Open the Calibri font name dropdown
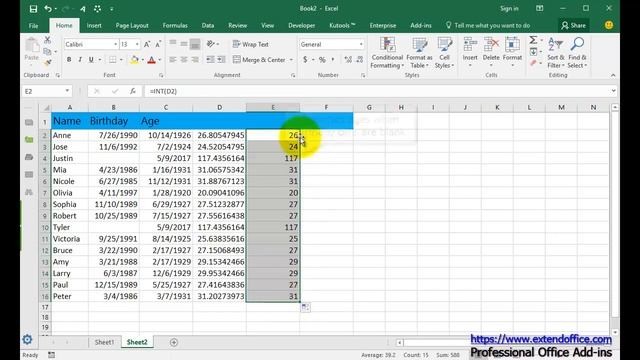 click(x=116, y=44)
